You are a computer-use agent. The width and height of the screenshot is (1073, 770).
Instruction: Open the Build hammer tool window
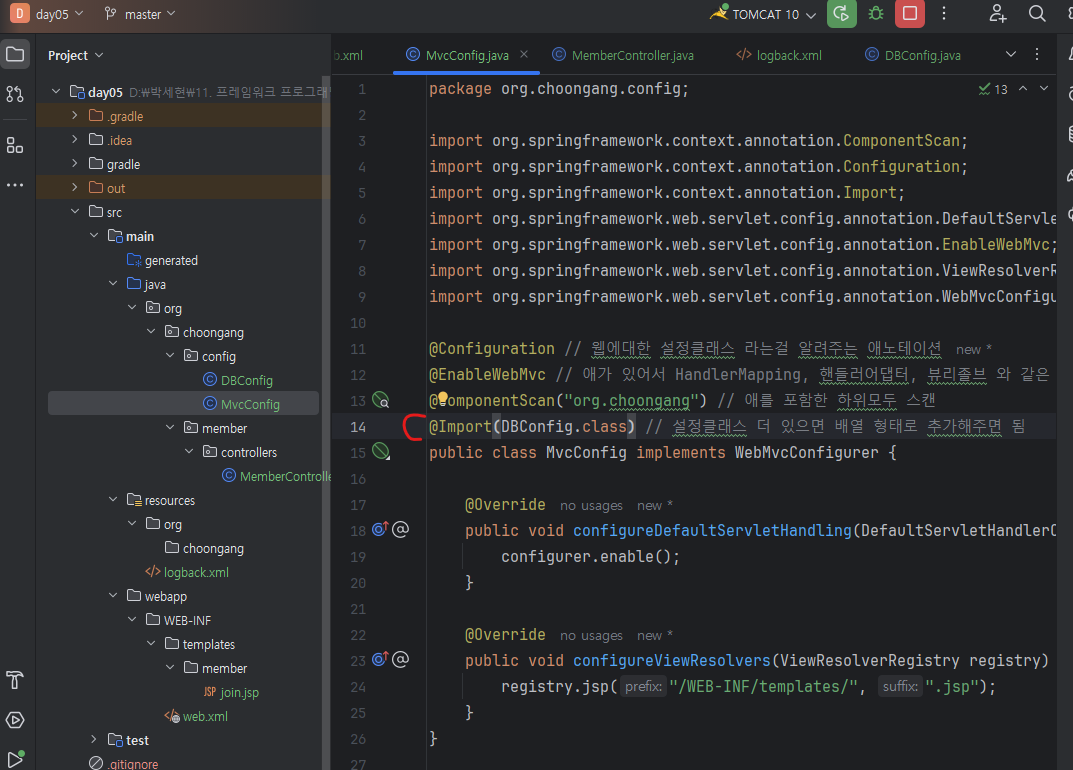pyautogui.click(x=15, y=681)
